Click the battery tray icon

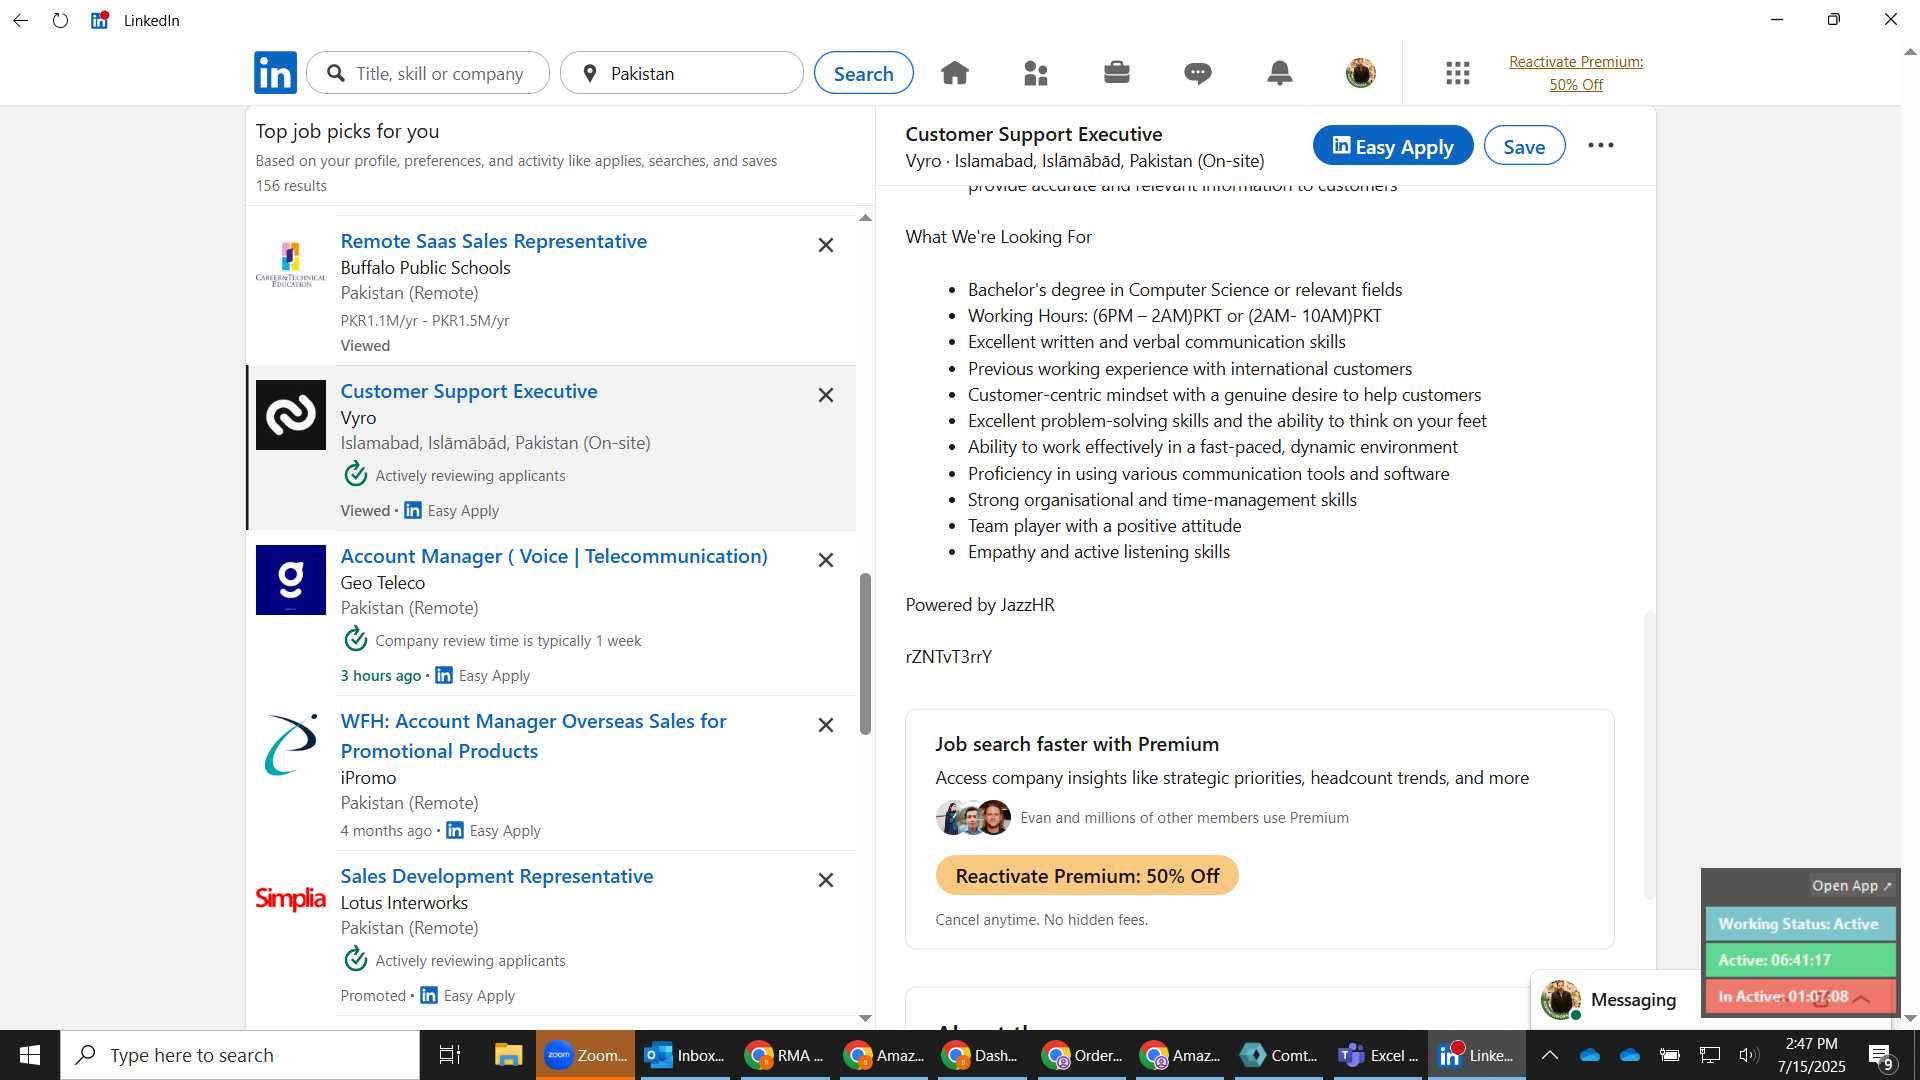pos(1669,1055)
